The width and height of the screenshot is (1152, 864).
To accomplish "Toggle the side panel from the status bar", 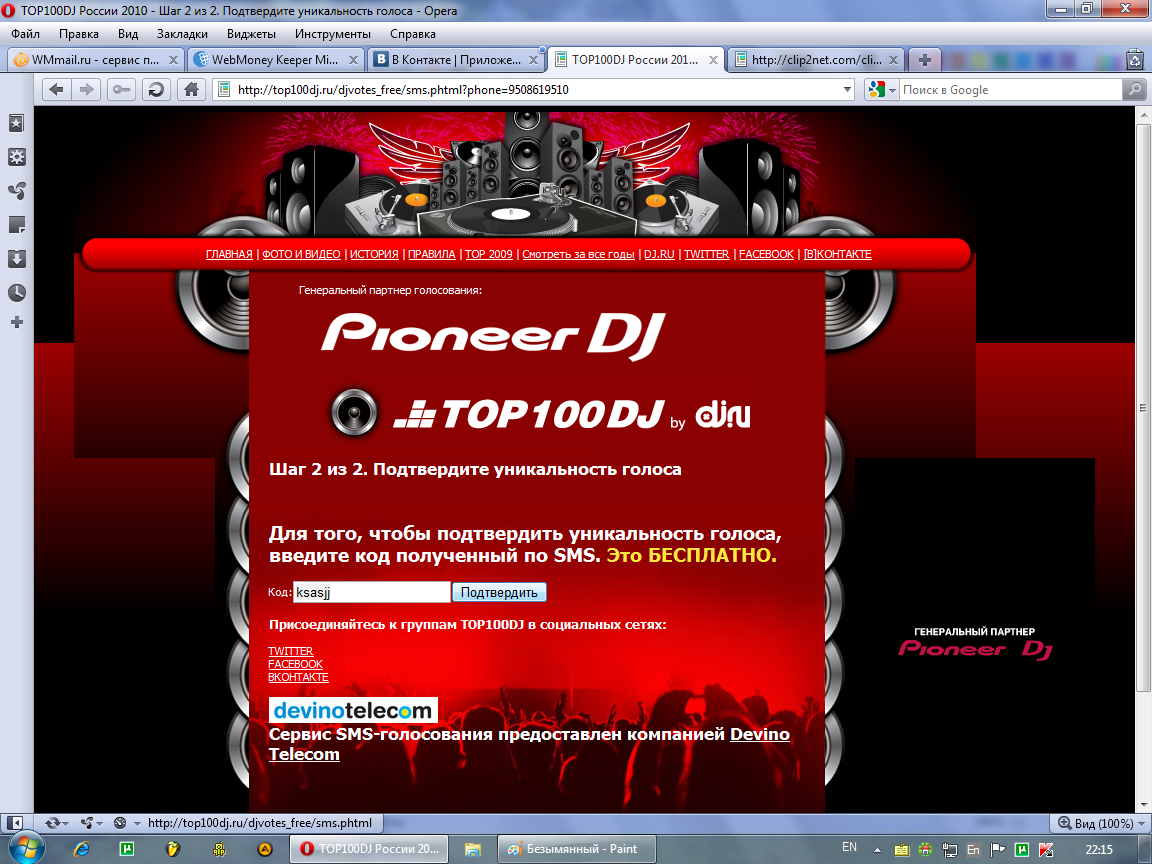I will tap(15, 823).
